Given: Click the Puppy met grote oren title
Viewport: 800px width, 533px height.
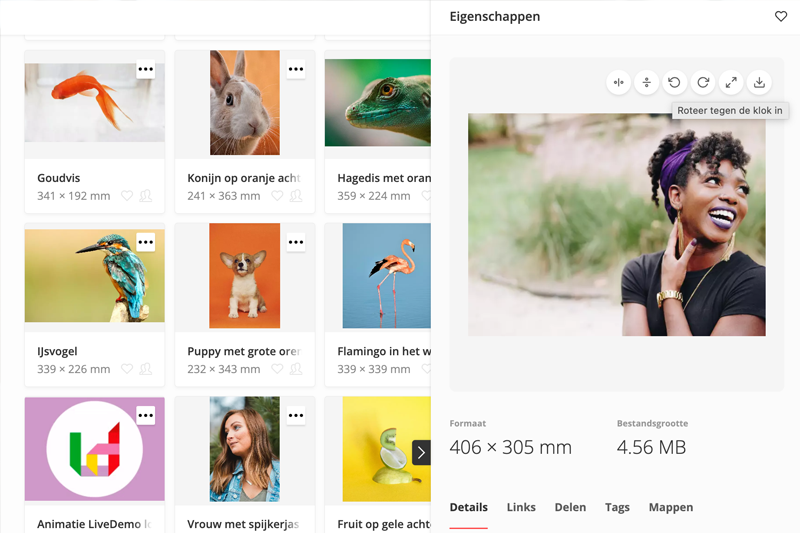Looking at the screenshot, I should pos(244,351).
